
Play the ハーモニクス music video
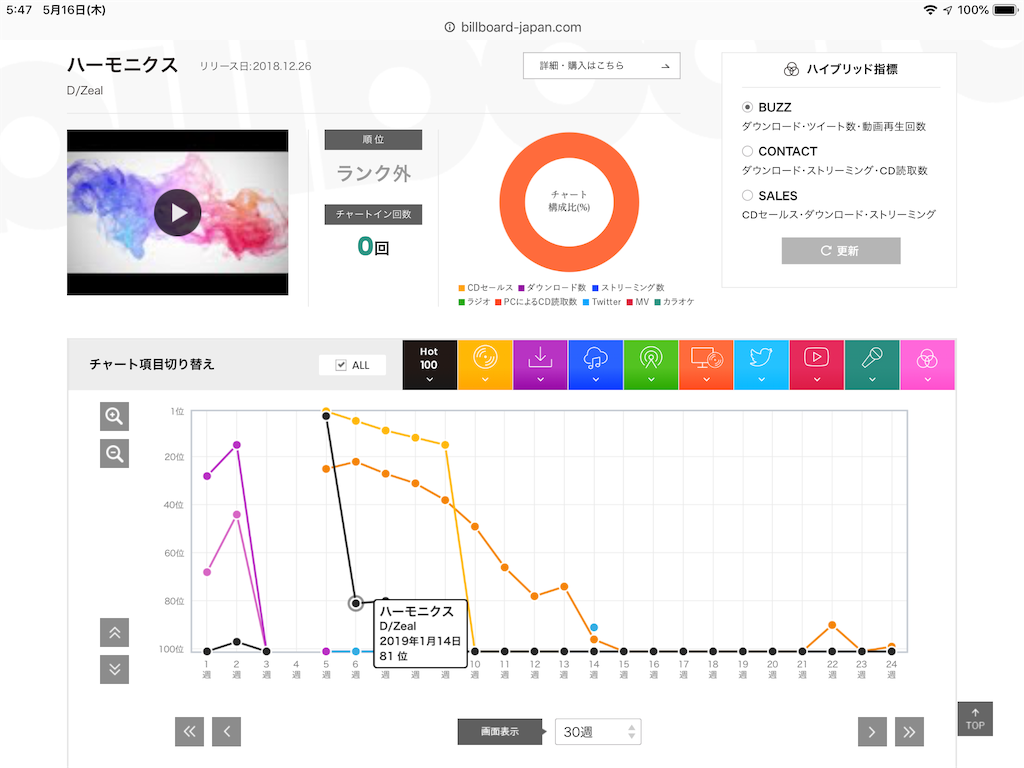[x=177, y=212]
